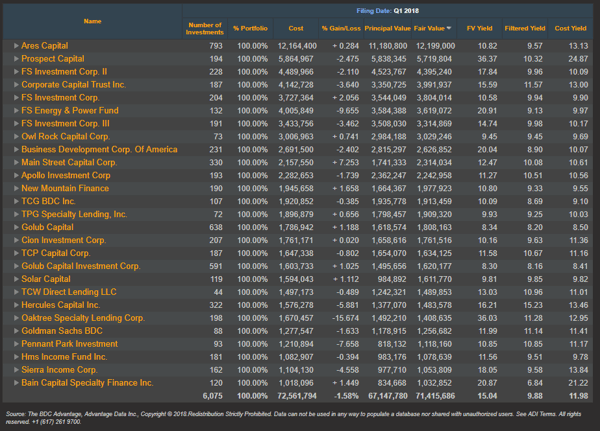Select Main Street gain value + 7.253
This screenshot has height=431, width=600.
point(346,162)
